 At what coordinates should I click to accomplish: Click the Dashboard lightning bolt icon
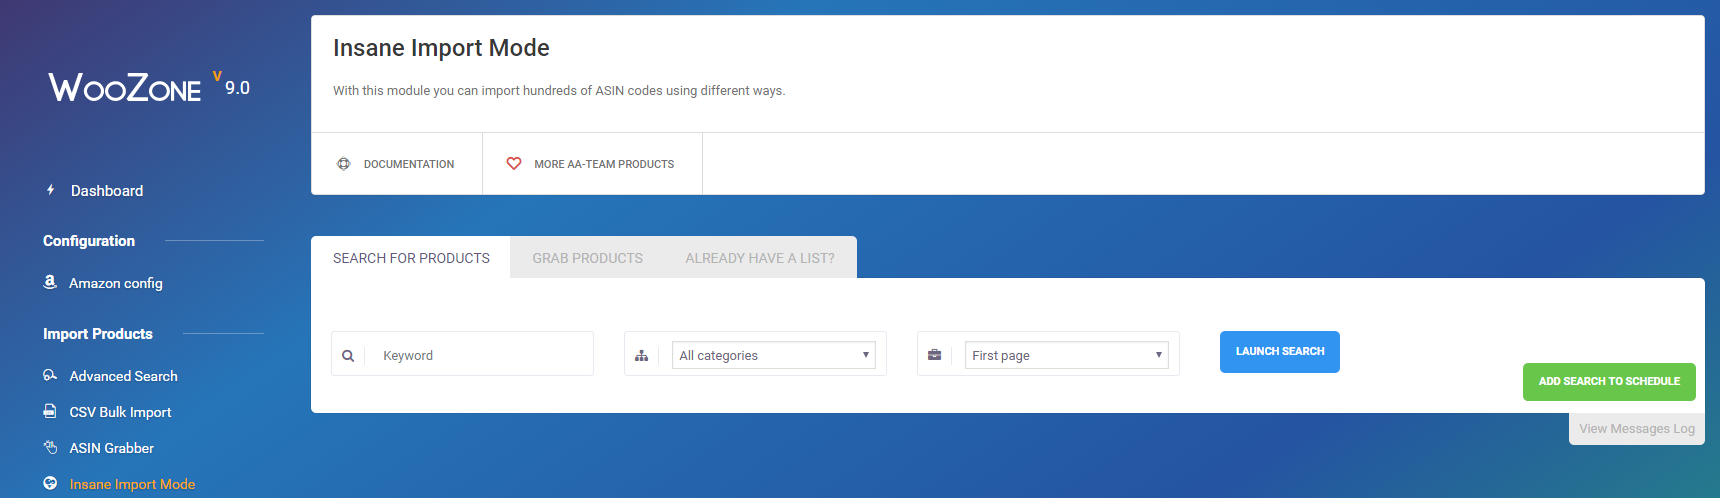coord(50,190)
